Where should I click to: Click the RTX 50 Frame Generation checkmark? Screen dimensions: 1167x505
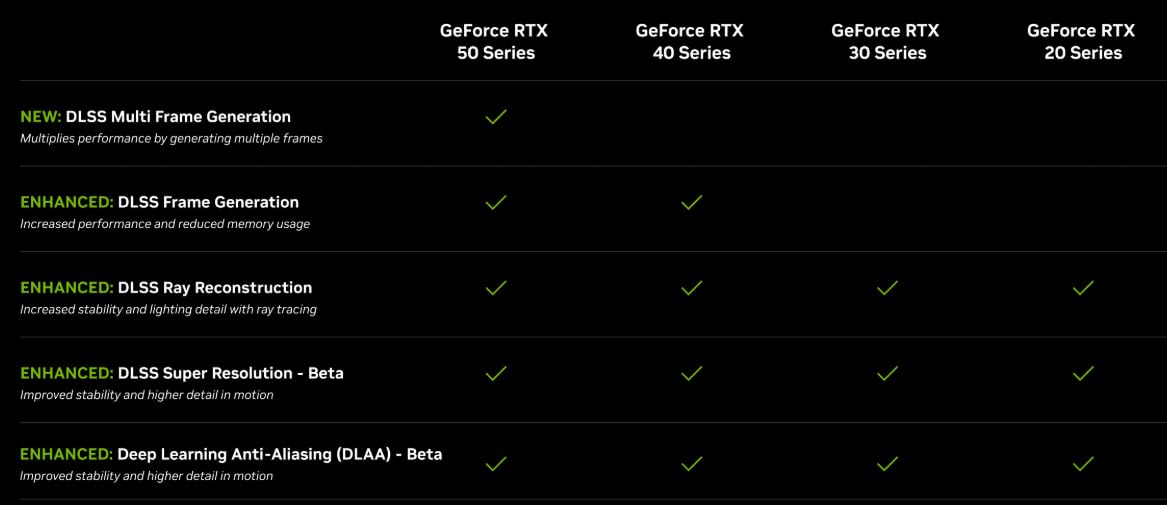point(496,202)
